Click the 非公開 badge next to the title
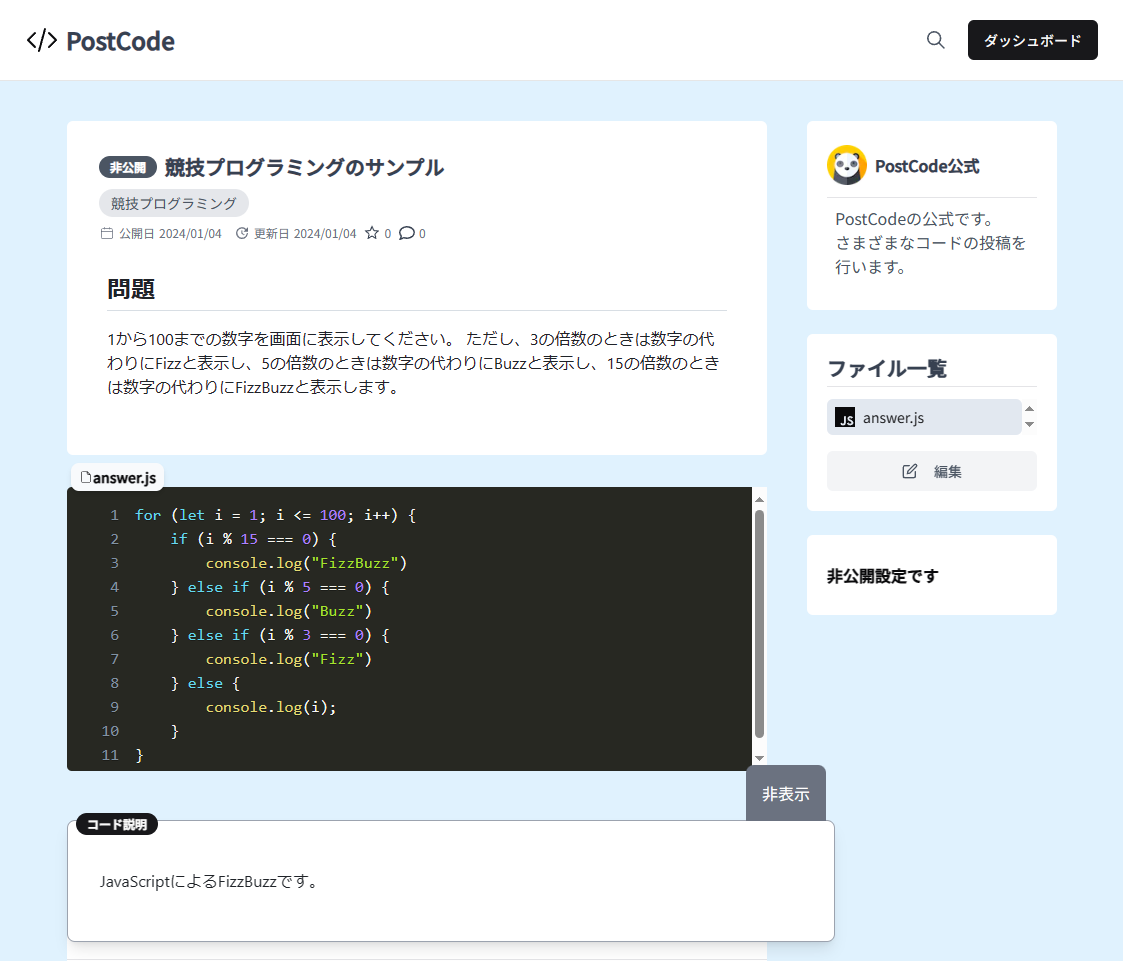This screenshot has height=961, width=1123. pos(127,168)
